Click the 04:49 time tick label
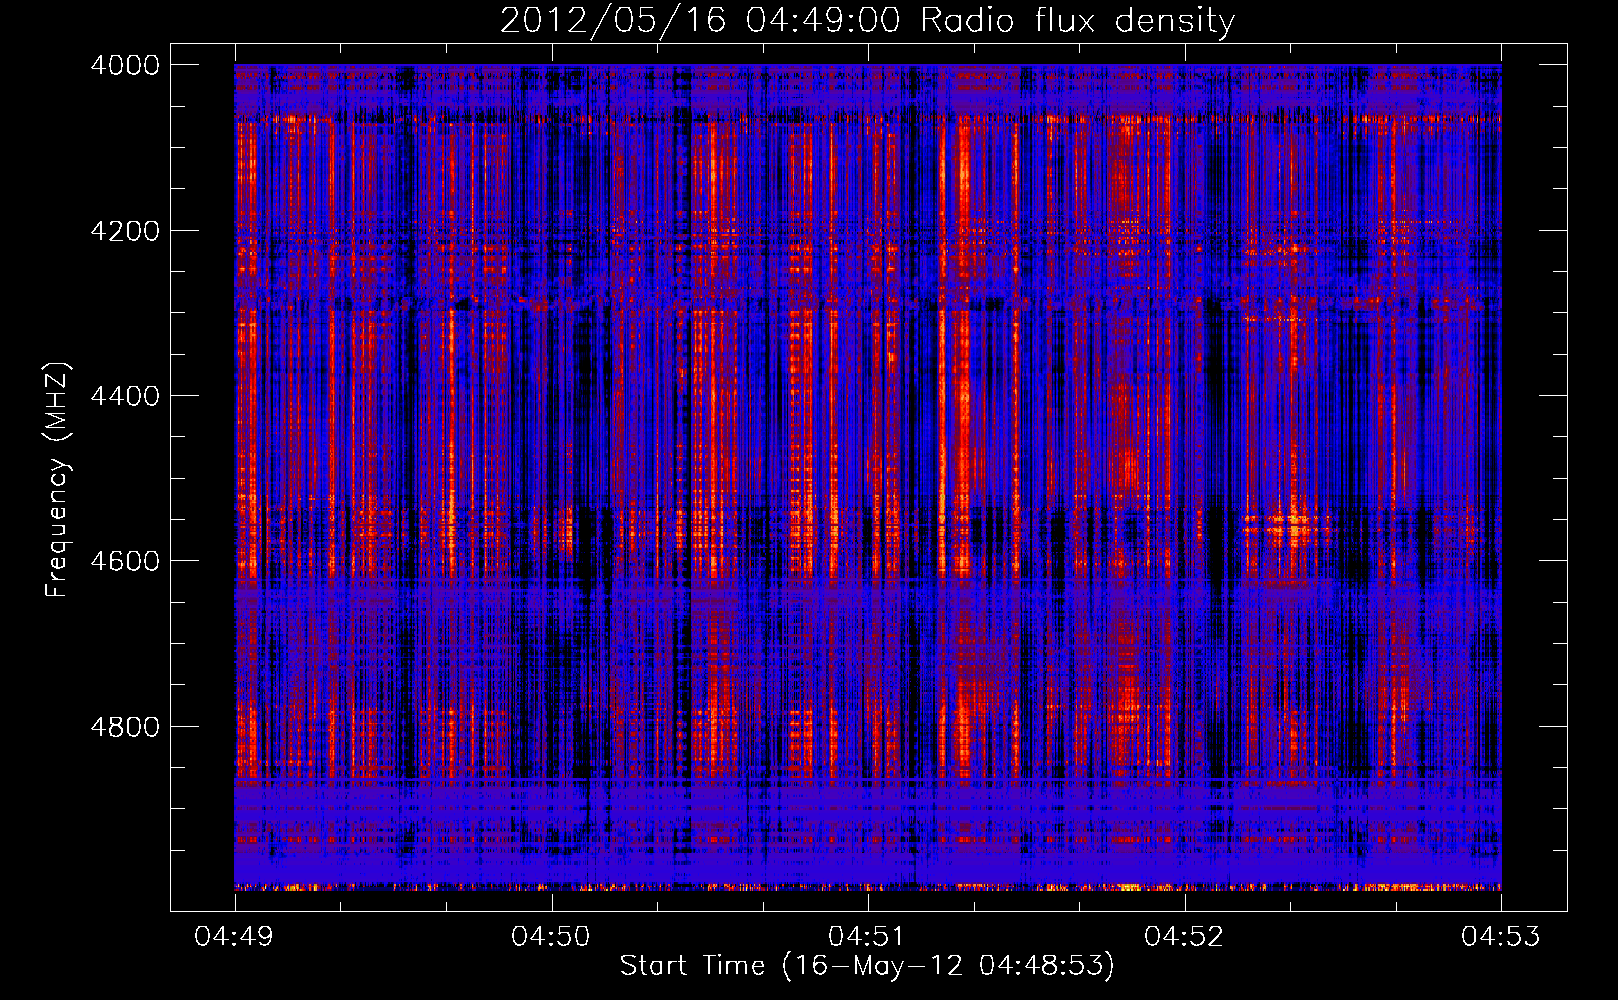The image size is (1618, 1000). tap(235, 937)
